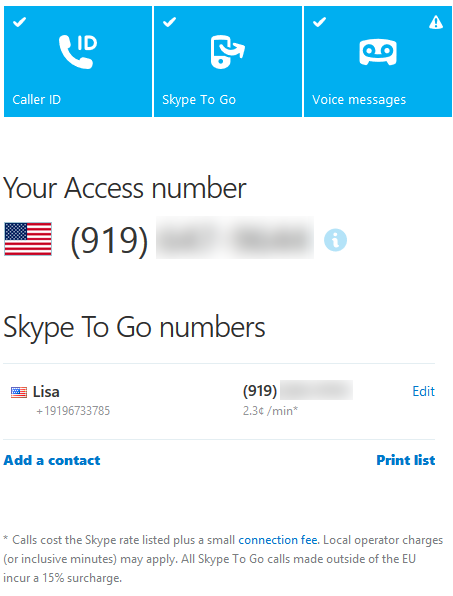Open the Print list link
This screenshot has width=453, height=596.
click(x=405, y=460)
